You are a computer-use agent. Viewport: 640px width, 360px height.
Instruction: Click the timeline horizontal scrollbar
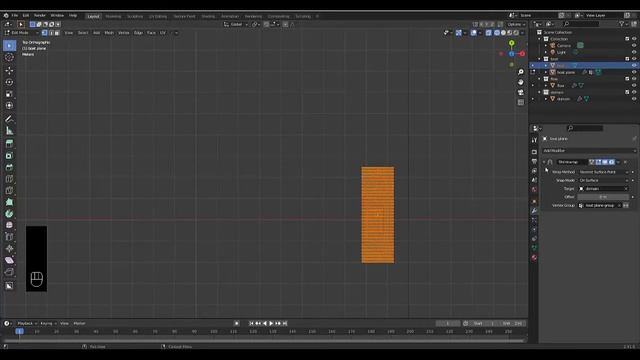(264, 340)
